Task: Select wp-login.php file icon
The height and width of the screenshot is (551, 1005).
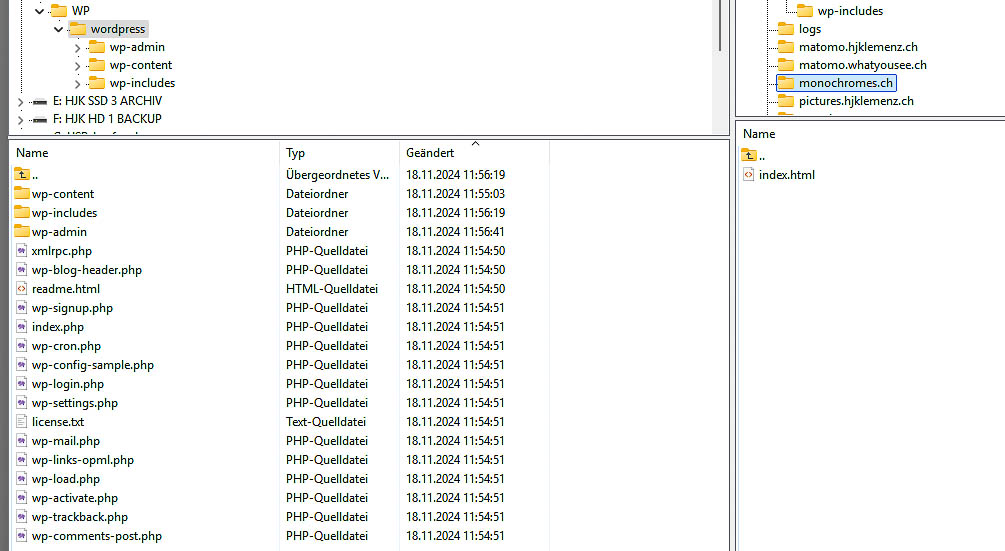Action: pyautogui.click(x=22, y=384)
